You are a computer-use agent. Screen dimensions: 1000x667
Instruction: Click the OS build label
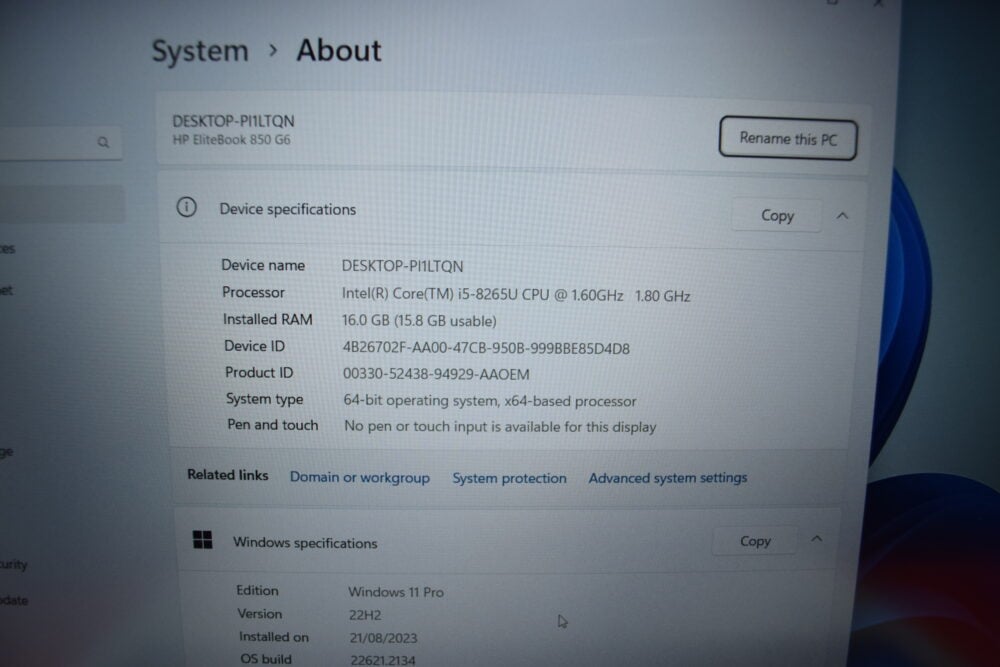(266, 659)
